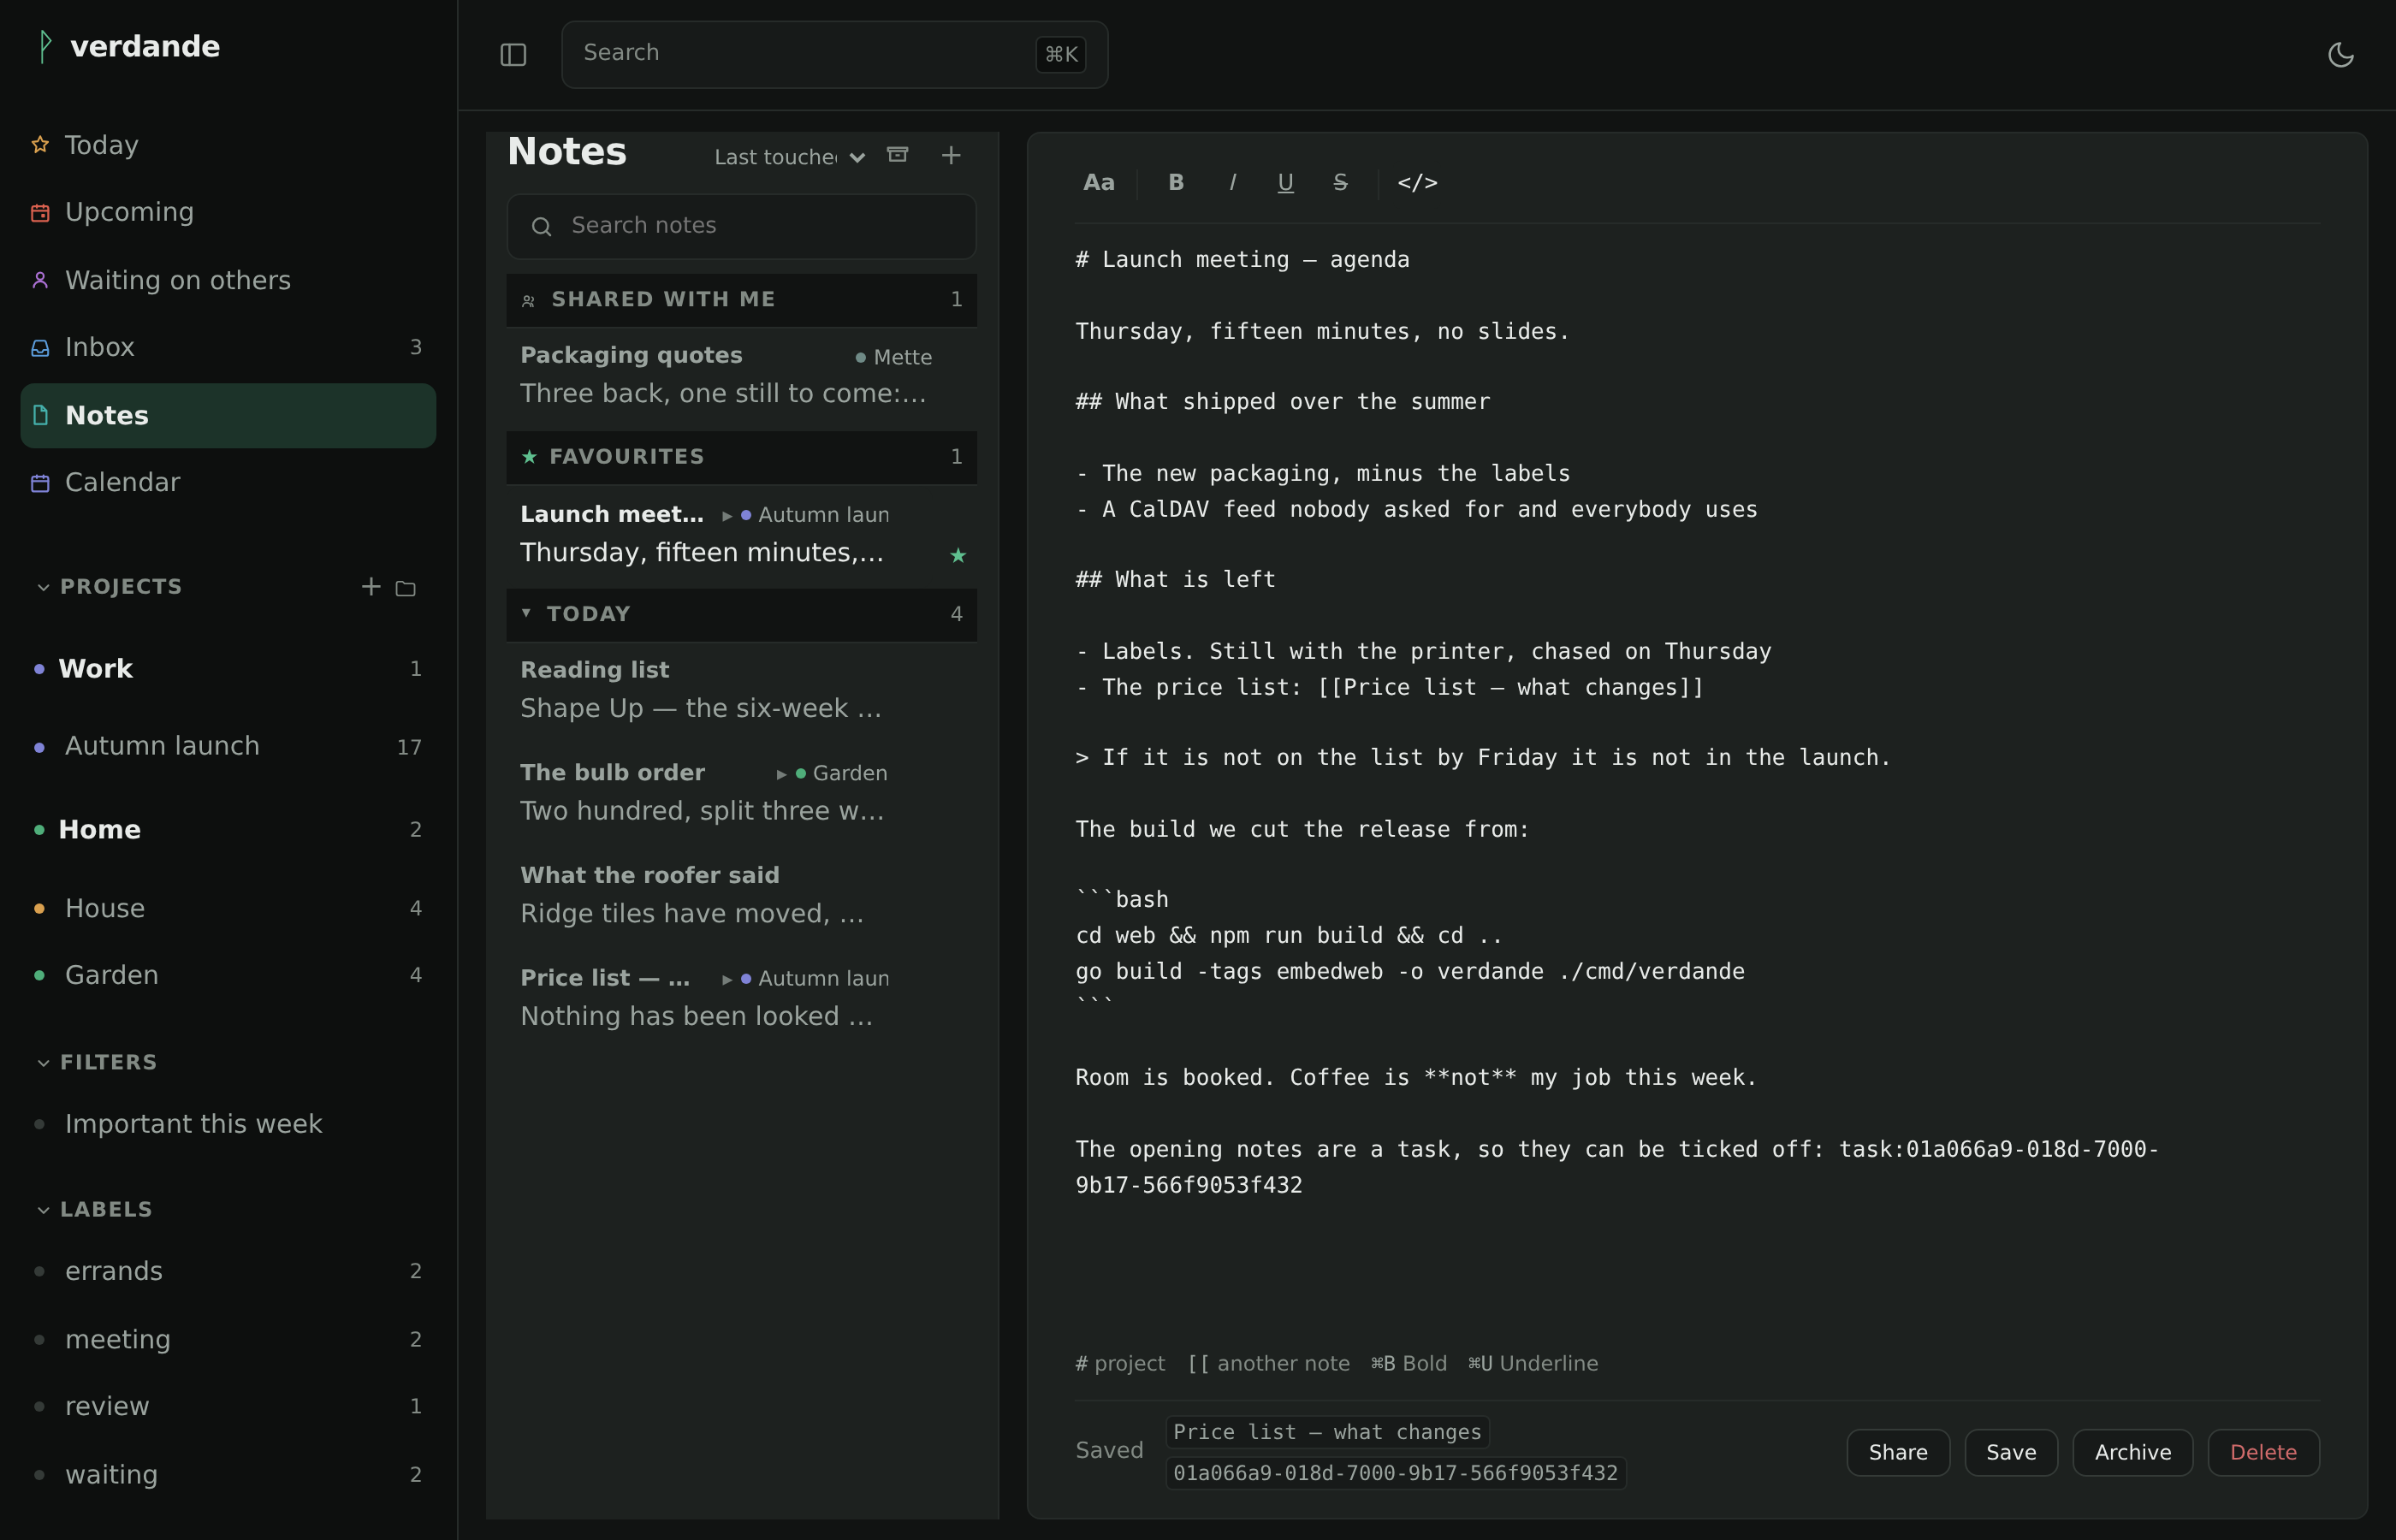Image resolution: width=2396 pixels, height=1540 pixels.
Task: Open the Aa text style tool
Action: pos(1098,183)
